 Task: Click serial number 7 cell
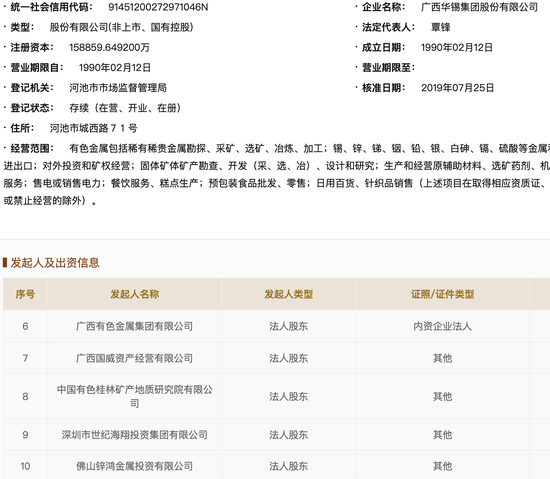(25, 358)
